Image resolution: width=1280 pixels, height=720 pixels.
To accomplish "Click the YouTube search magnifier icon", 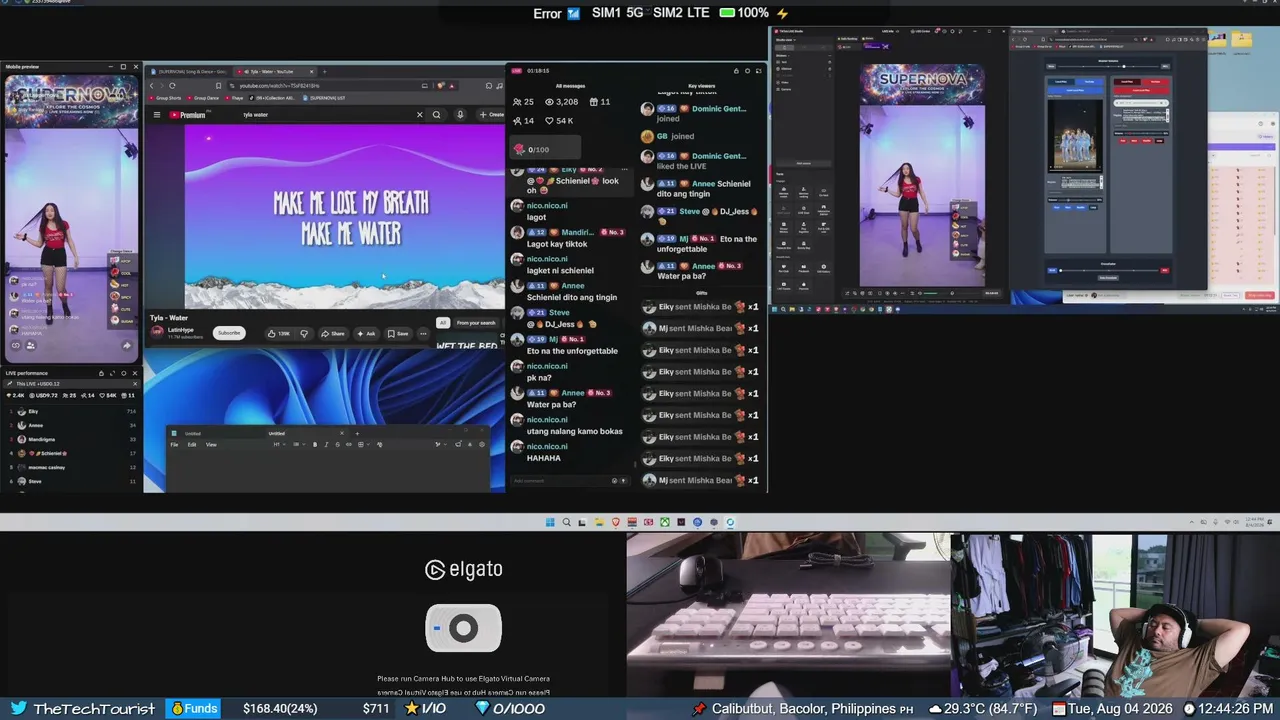I will (x=436, y=115).
